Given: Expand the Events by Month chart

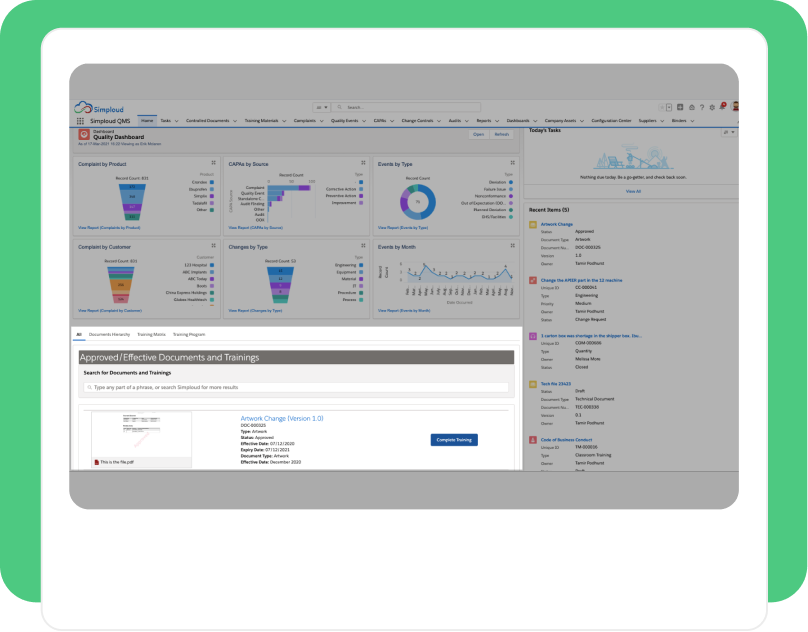Looking at the screenshot, I should (x=512, y=245).
